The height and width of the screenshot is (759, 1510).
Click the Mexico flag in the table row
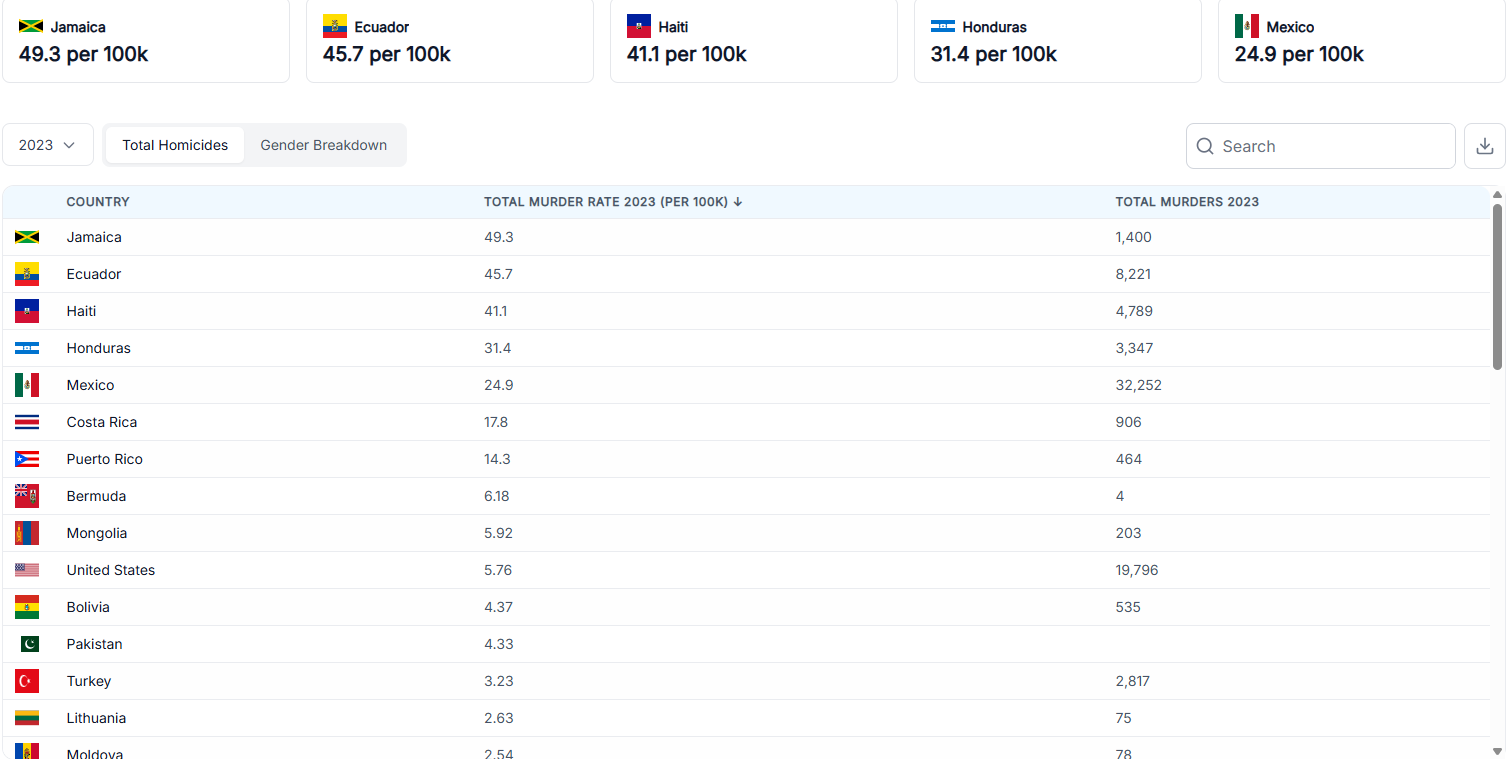(27, 385)
